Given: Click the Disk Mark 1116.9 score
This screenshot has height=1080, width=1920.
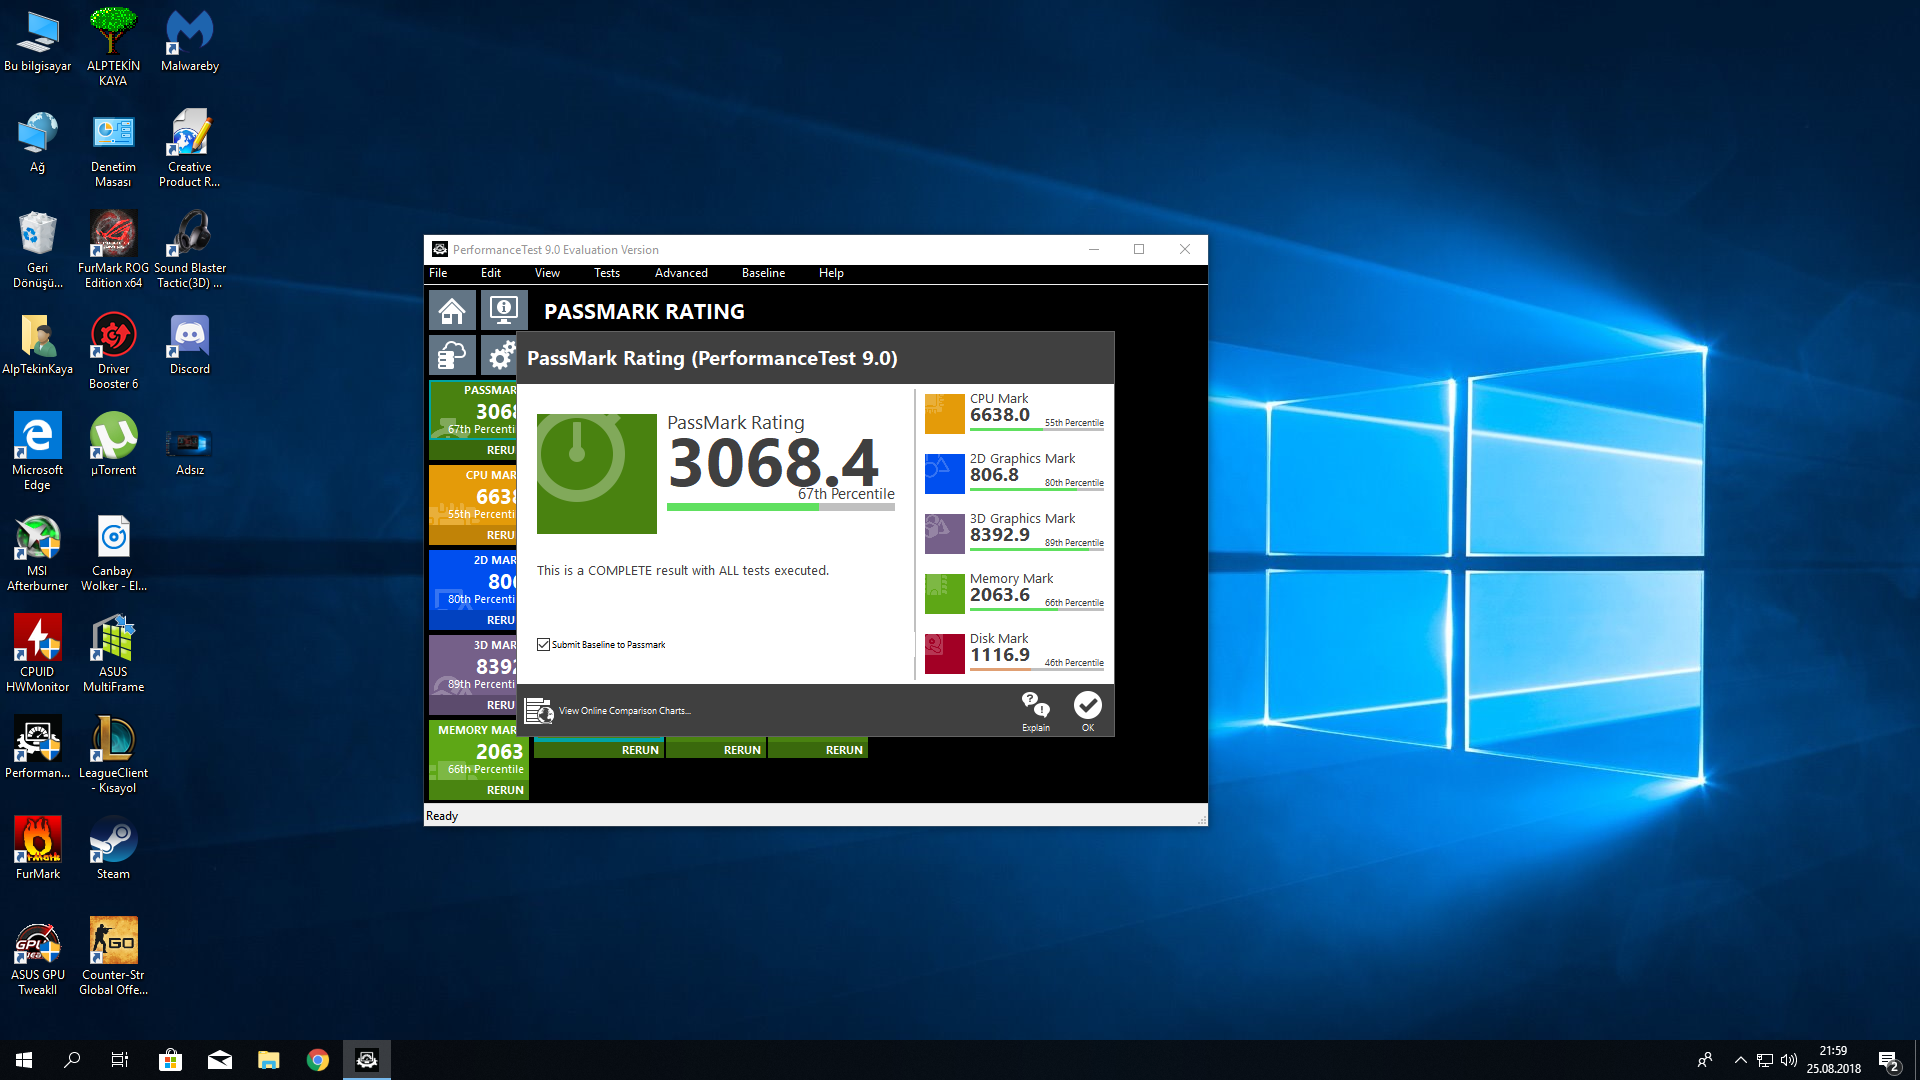Looking at the screenshot, I should click(x=999, y=656).
